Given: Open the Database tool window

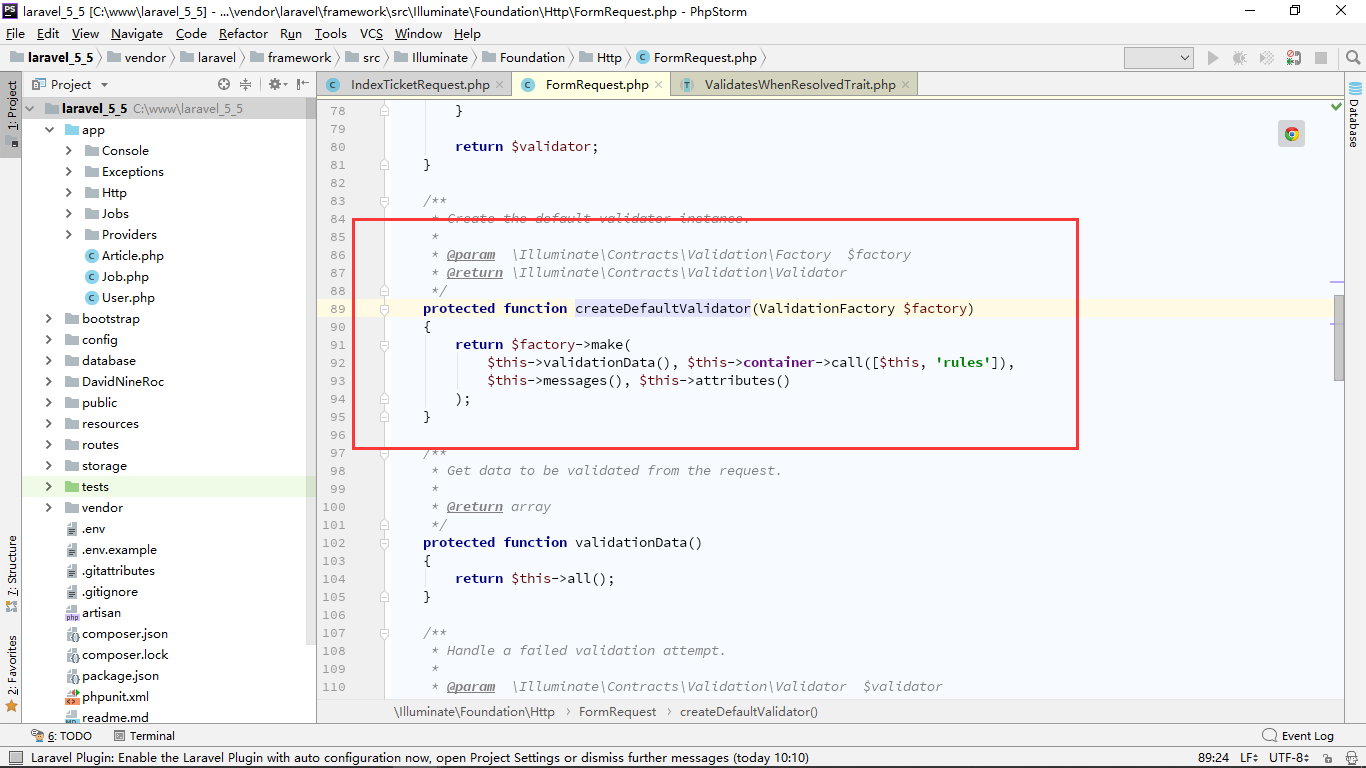Looking at the screenshot, I should [1355, 116].
